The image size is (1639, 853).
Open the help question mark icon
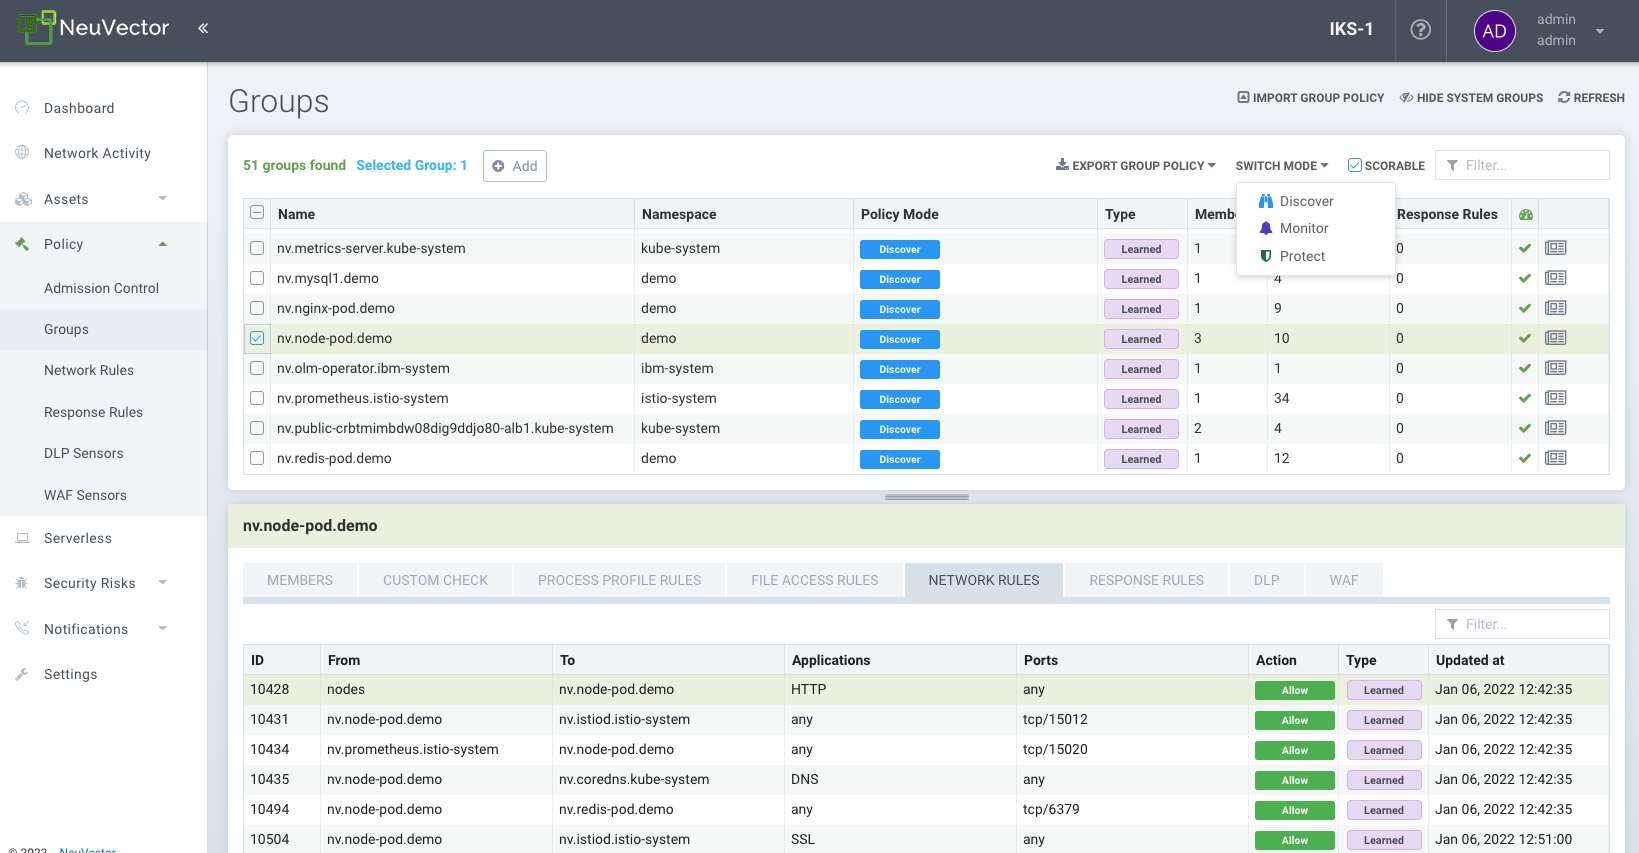(1420, 30)
